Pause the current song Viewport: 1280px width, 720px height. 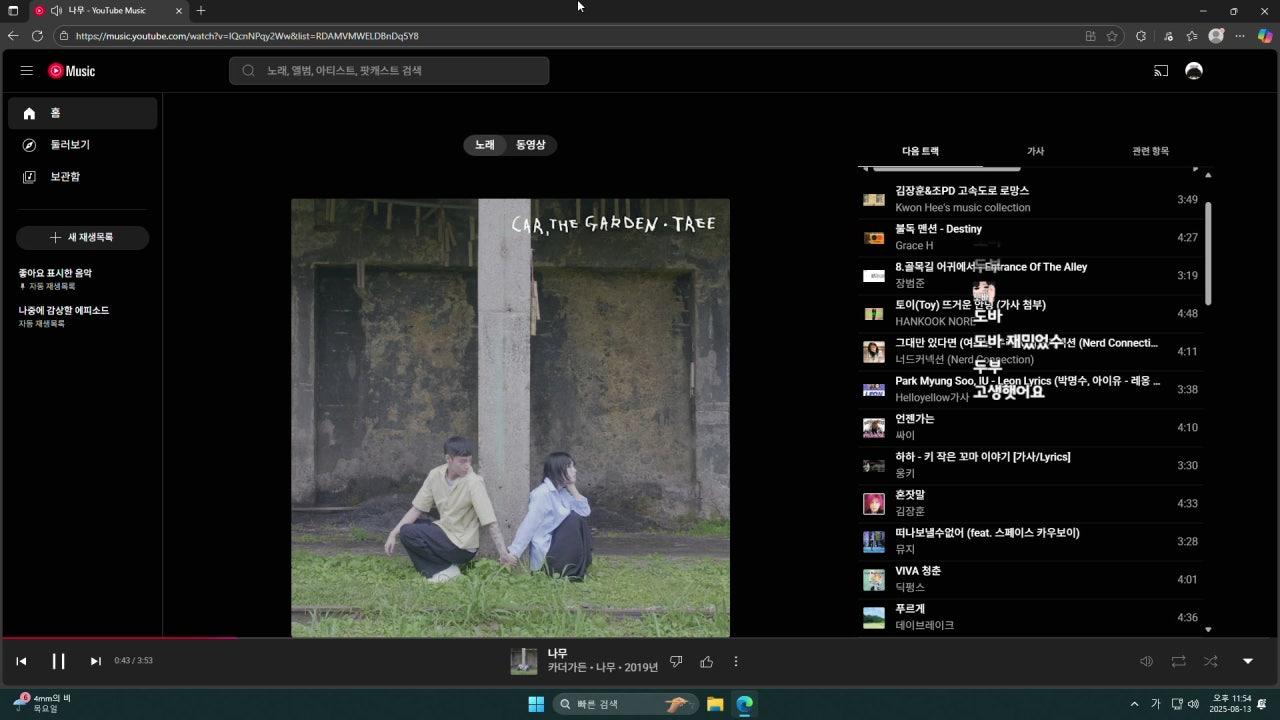(58, 661)
